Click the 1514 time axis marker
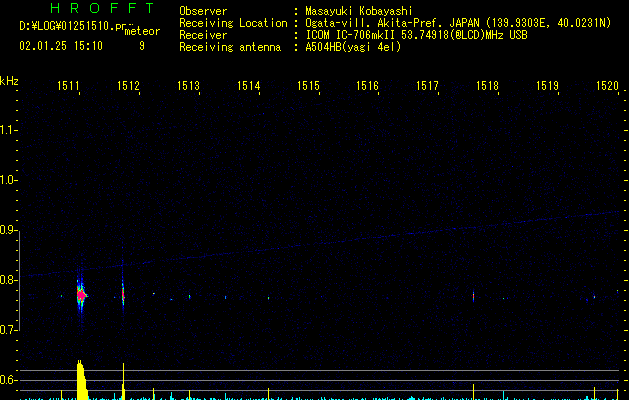This screenshot has width=629, height=400. tap(248, 86)
